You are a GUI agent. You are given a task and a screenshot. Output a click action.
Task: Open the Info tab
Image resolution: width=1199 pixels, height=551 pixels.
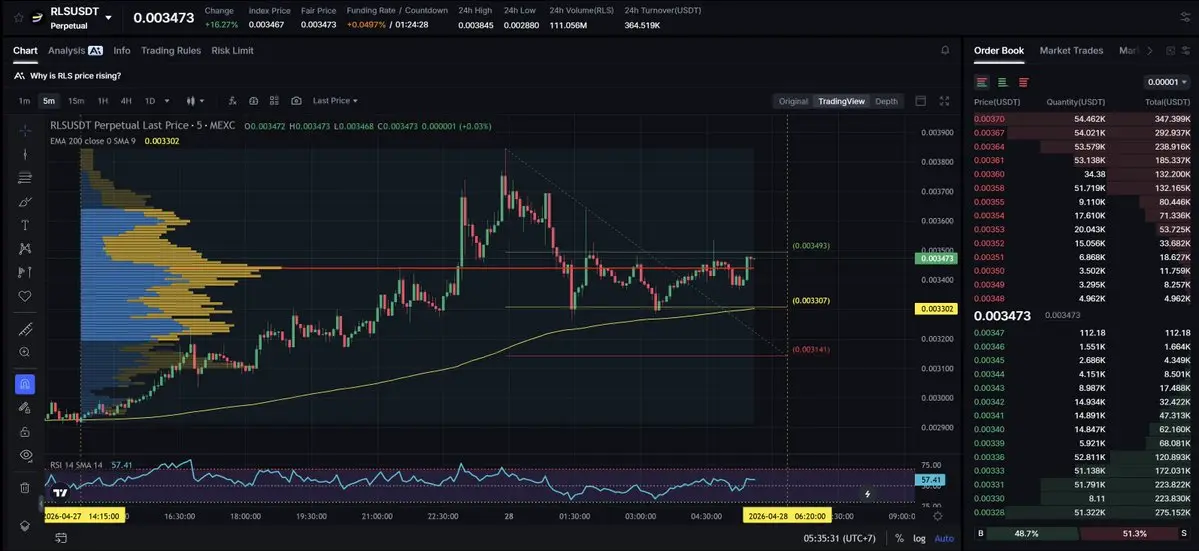(122, 50)
